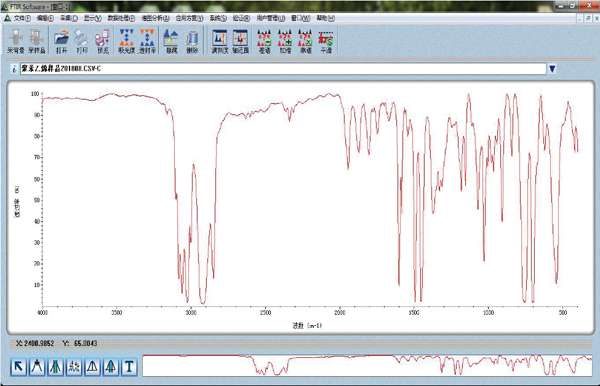
Task: Select the arrow pointer tool at bottom
Action: tap(18, 367)
